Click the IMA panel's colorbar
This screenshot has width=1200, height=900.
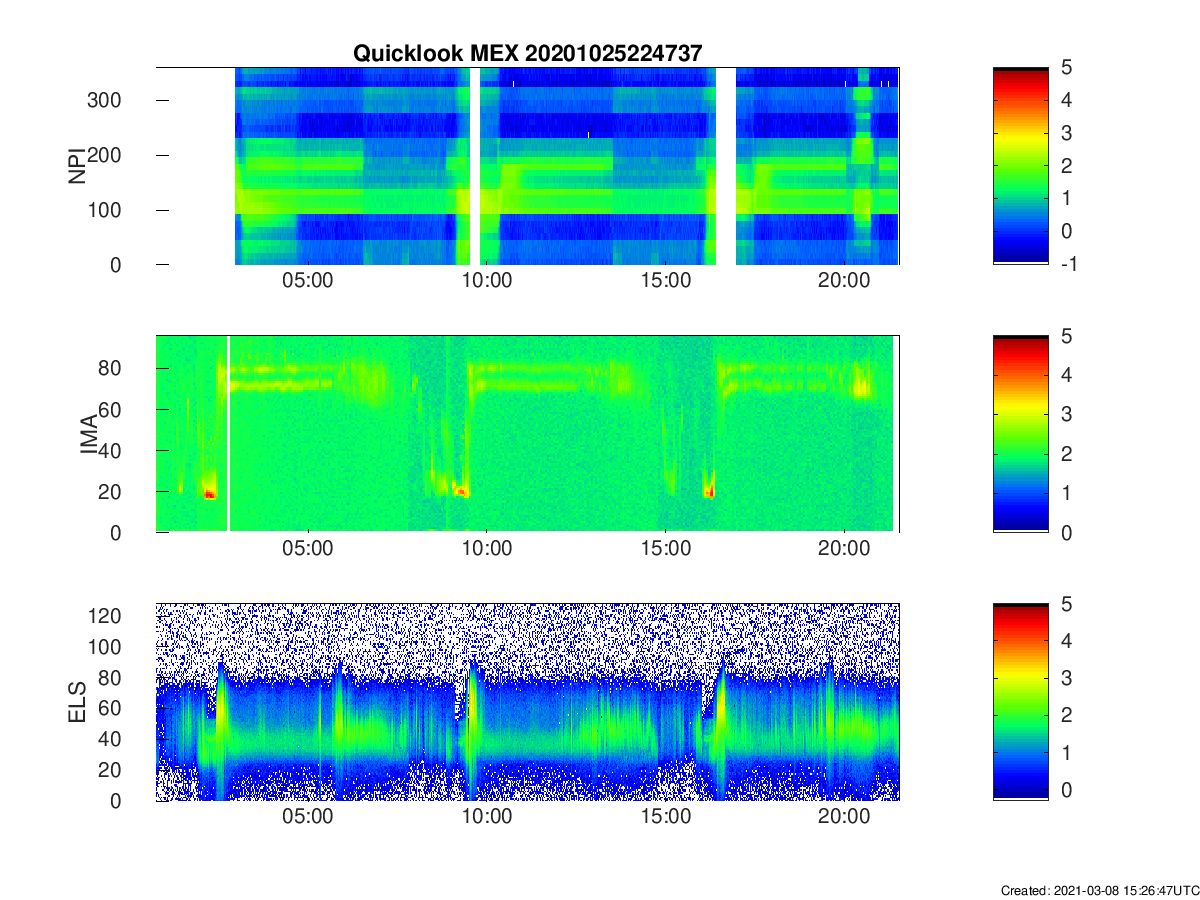click(x=1021, y=434)
